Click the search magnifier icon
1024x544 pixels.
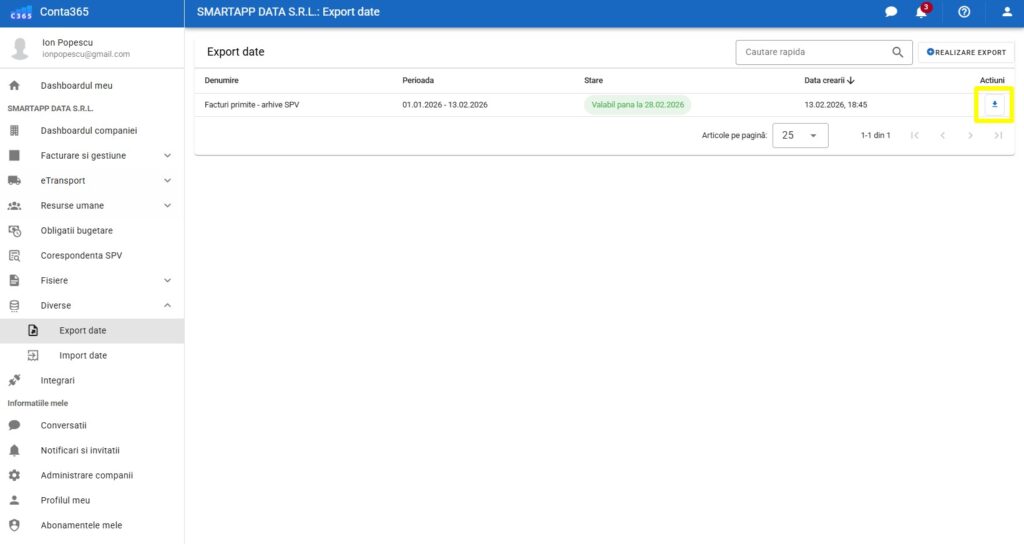[897, 52]
